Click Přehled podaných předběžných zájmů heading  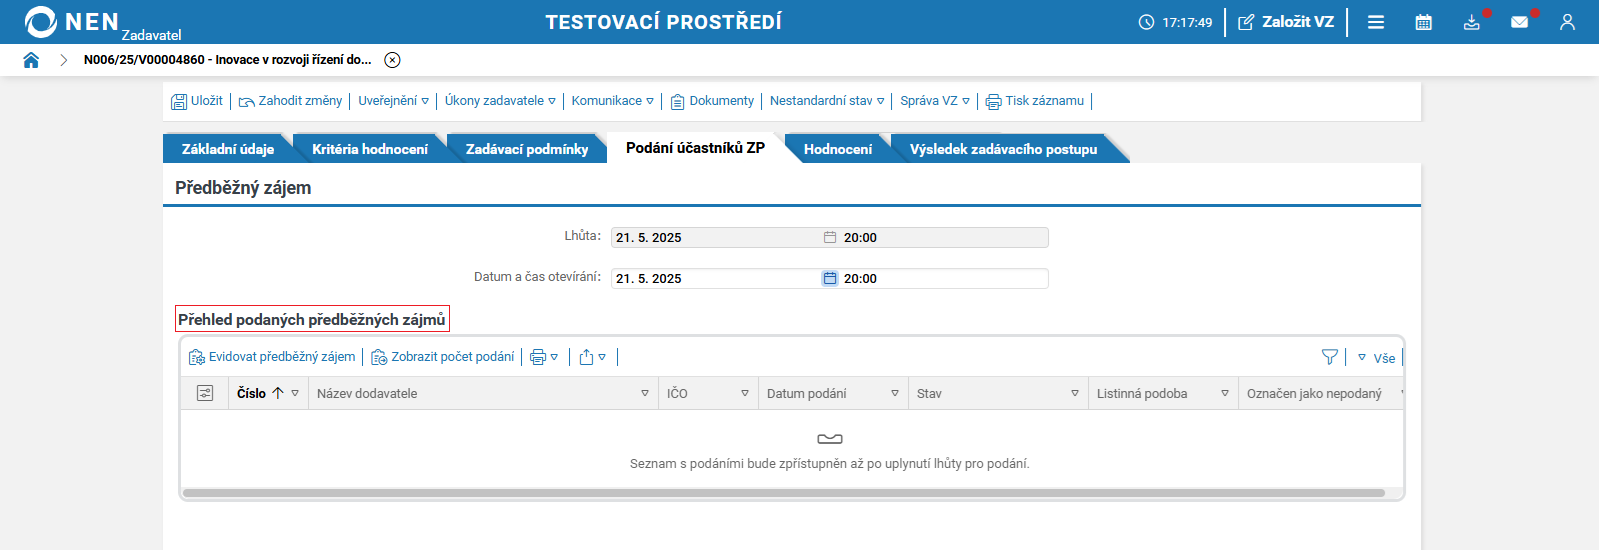[312, 319]
